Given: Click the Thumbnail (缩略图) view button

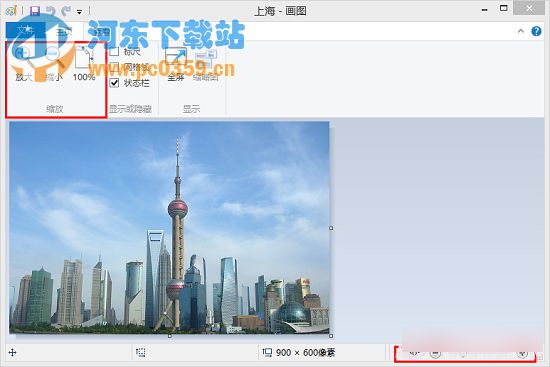Looking at the screenshot, I should pyautogui.click(x=206, y=64).
